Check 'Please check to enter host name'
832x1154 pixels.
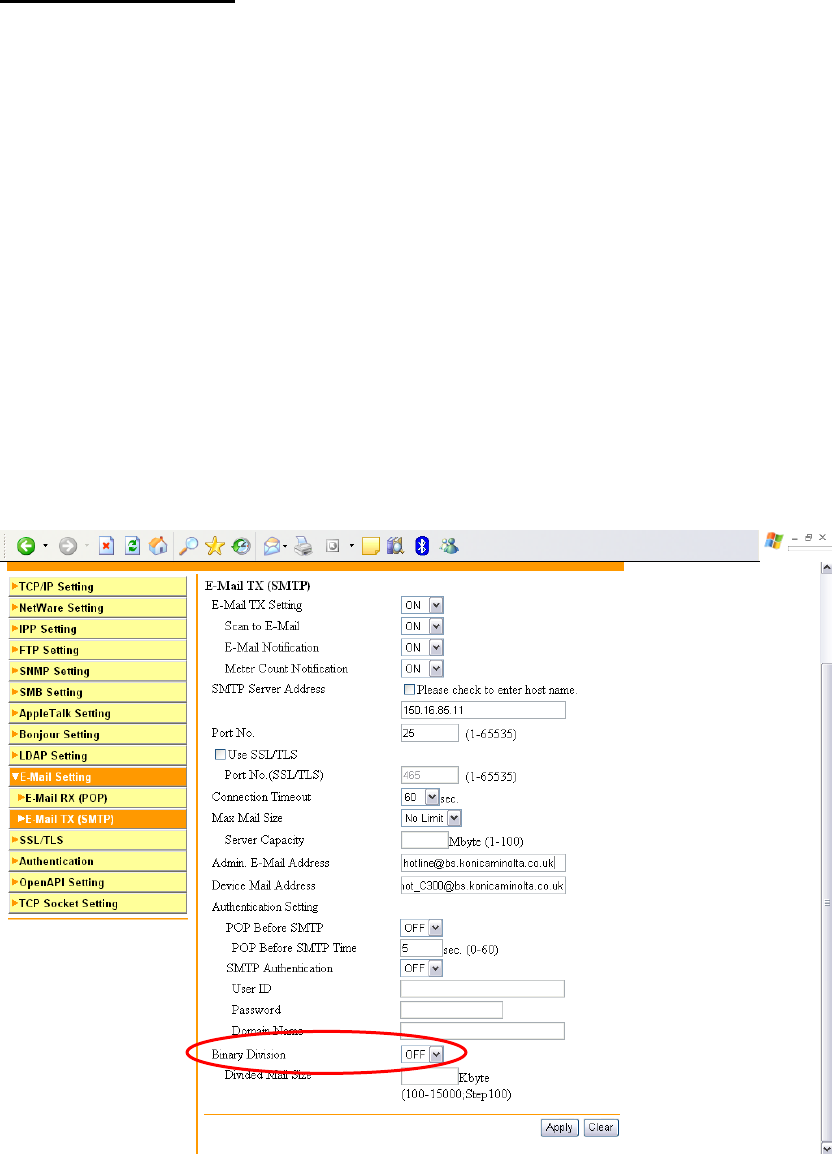409,690
